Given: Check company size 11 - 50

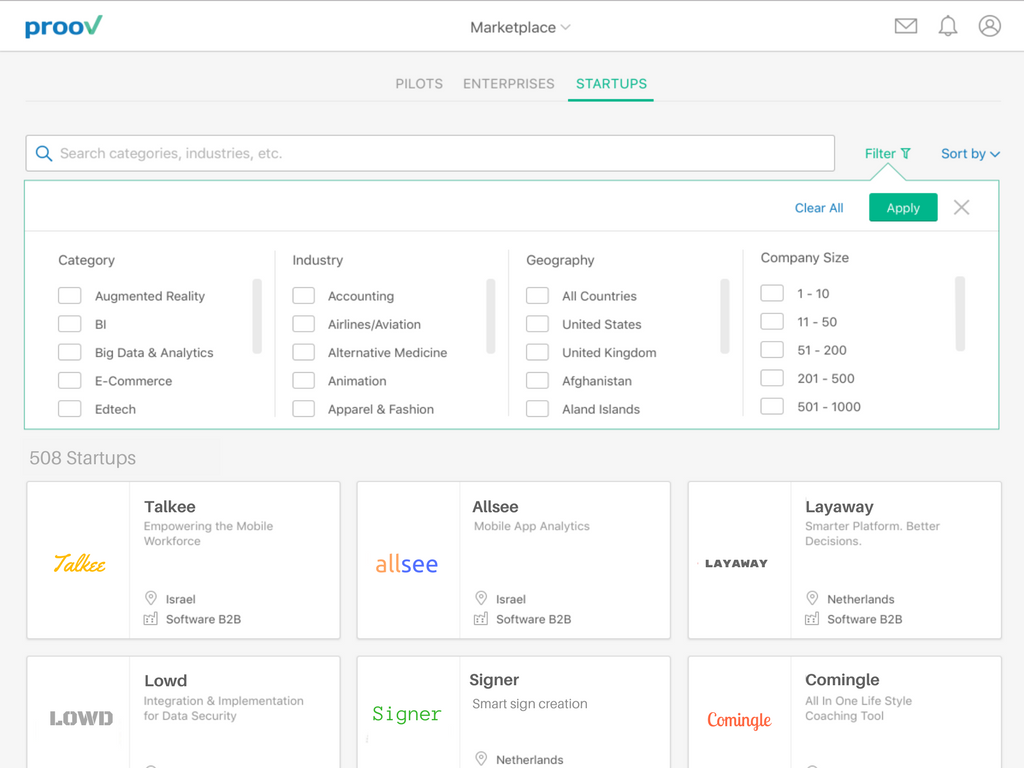Looking at the screenshot, I should click(x=772, y=321).
